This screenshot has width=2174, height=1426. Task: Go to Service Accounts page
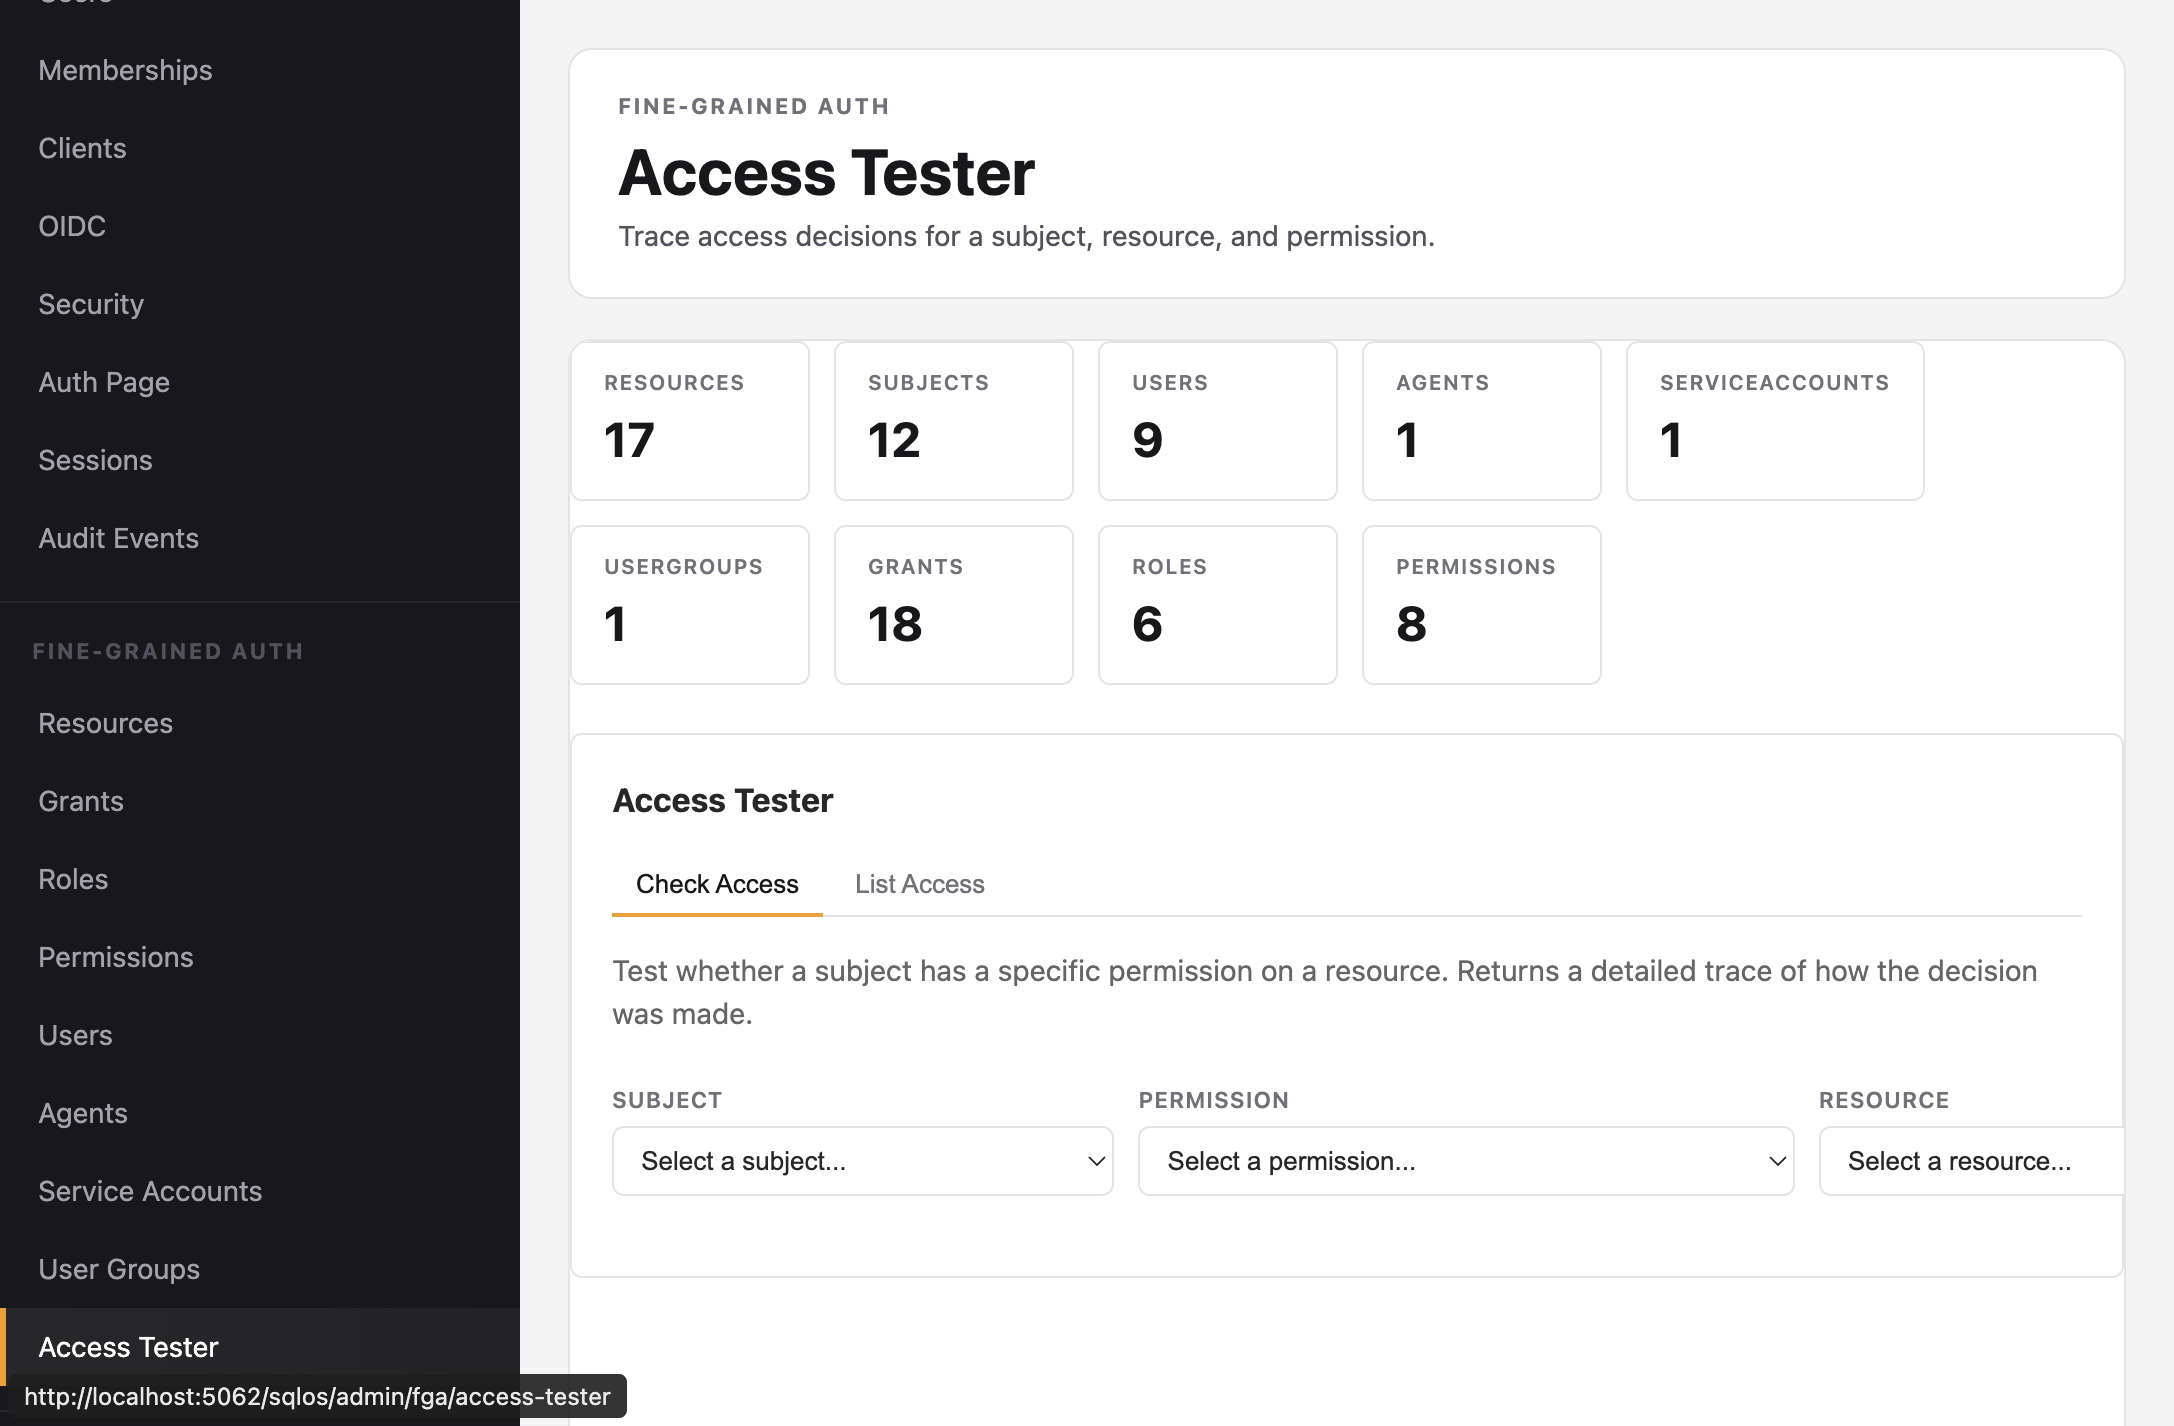click(x=150, y=1191)
